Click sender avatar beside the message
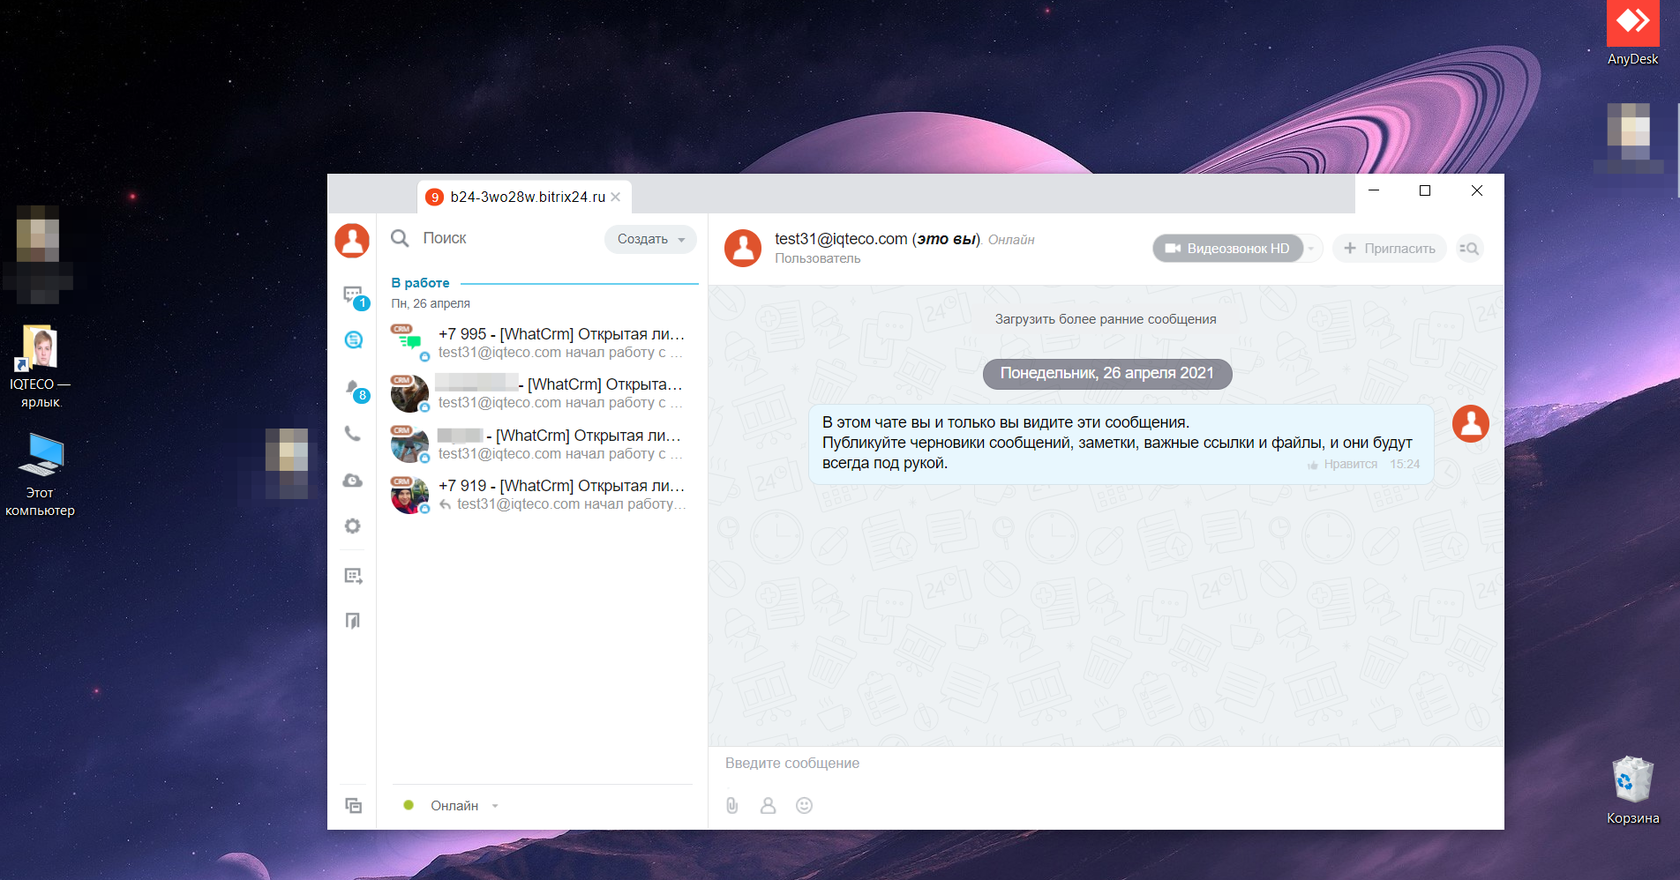This screenshot has width=1680, height=880. pyautogui.click(x=1470, y=423)
